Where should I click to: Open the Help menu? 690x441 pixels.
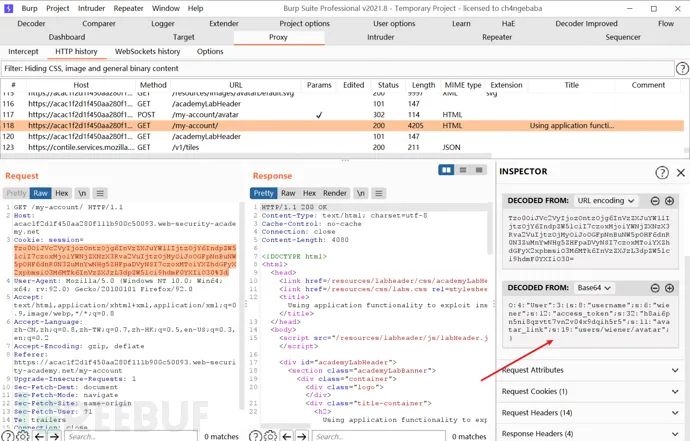pos(195,8)
